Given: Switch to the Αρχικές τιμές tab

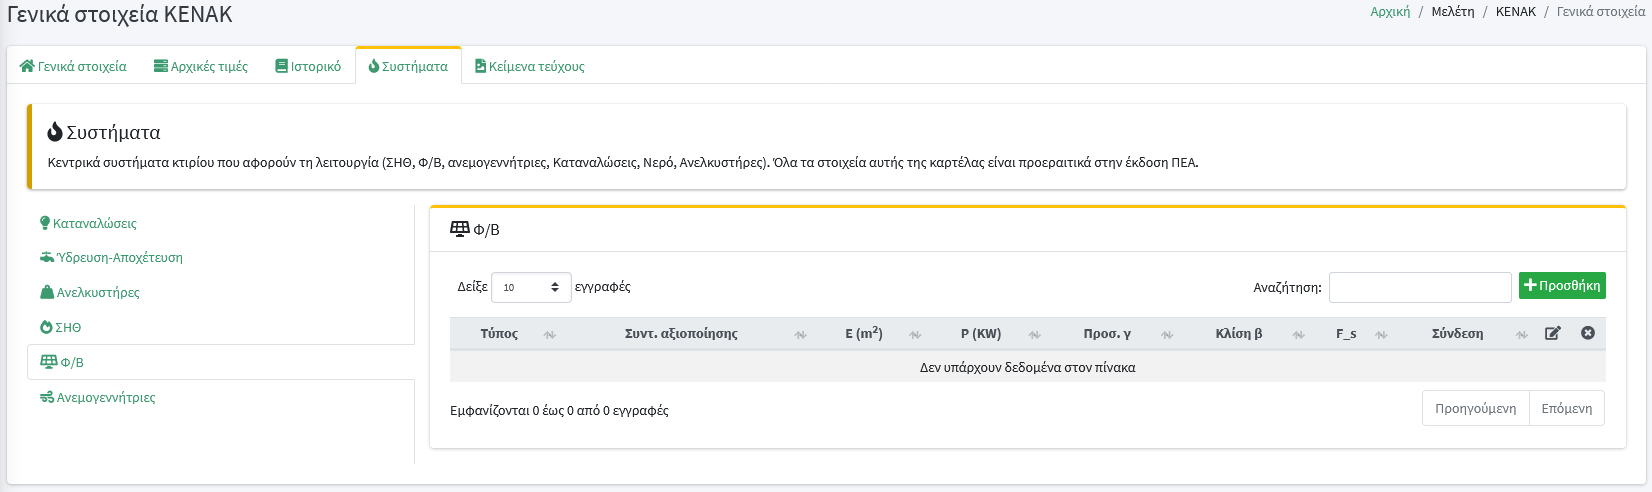Looking at the screenshot, I should coord(201,66).
